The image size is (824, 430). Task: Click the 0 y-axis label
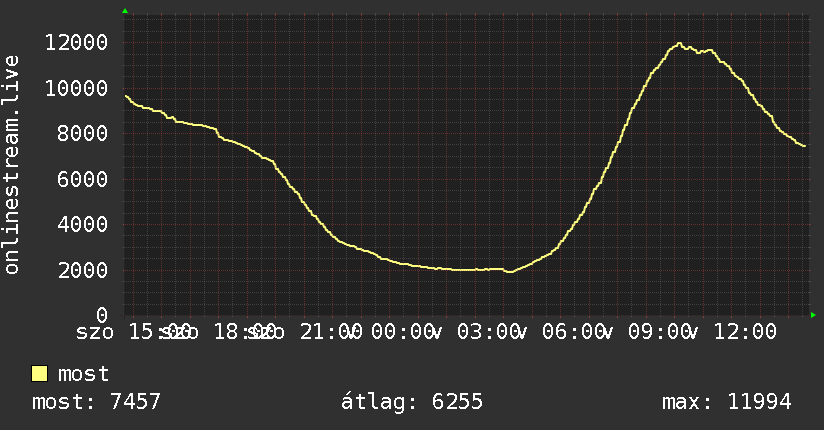[102, 315]
